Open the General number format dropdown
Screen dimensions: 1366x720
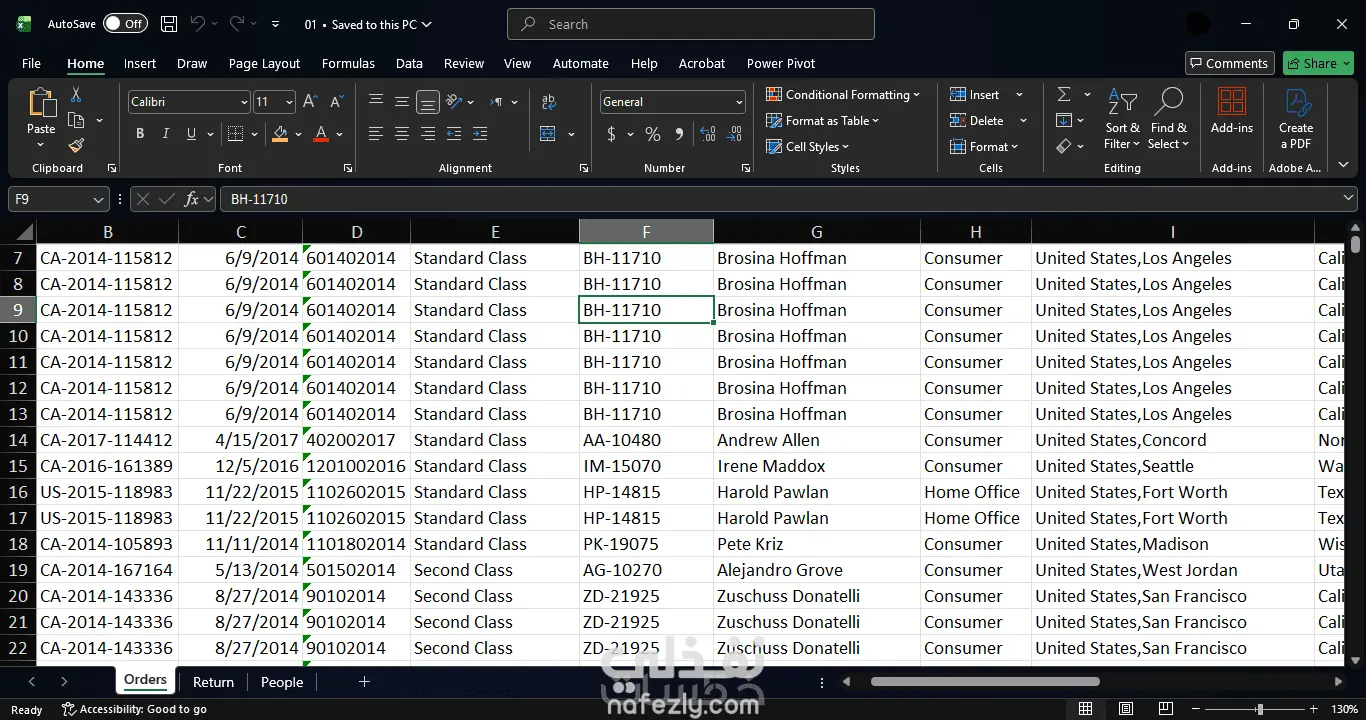click(739, 102)
